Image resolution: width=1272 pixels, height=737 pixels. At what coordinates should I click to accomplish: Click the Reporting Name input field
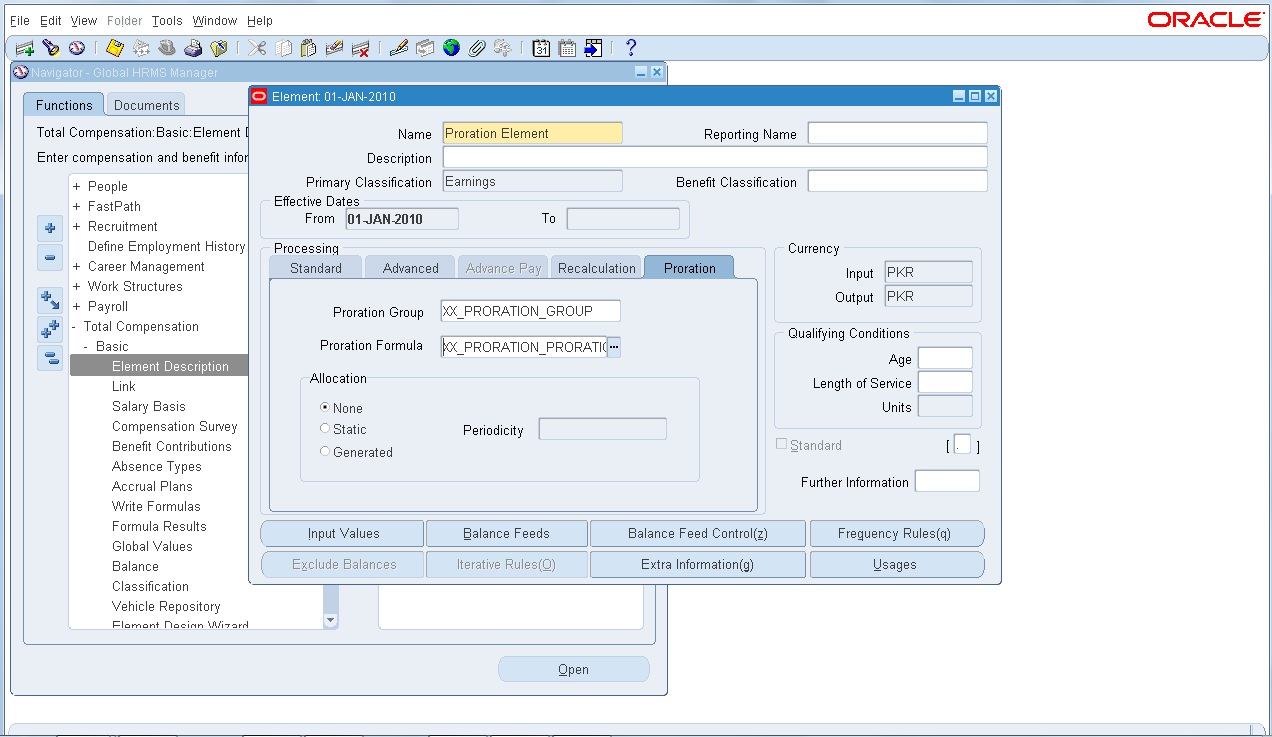[897, 133]
